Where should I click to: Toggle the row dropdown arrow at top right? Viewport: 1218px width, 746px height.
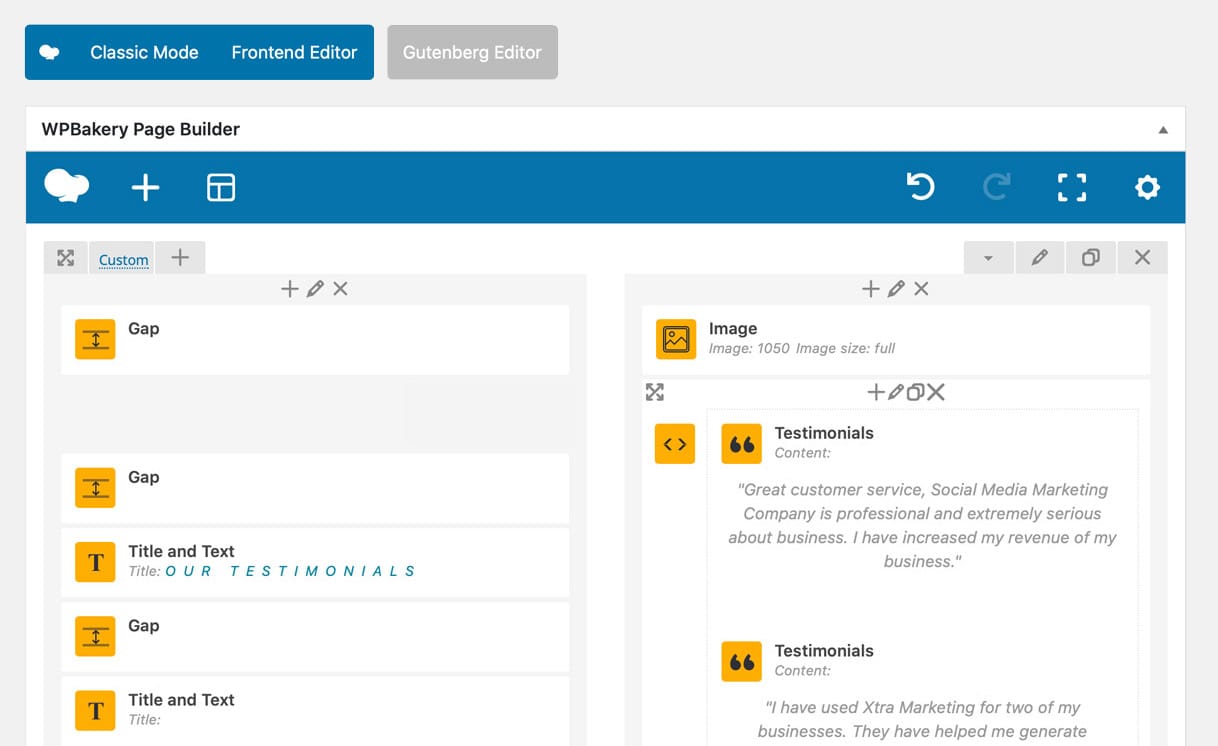click(988, 258)
